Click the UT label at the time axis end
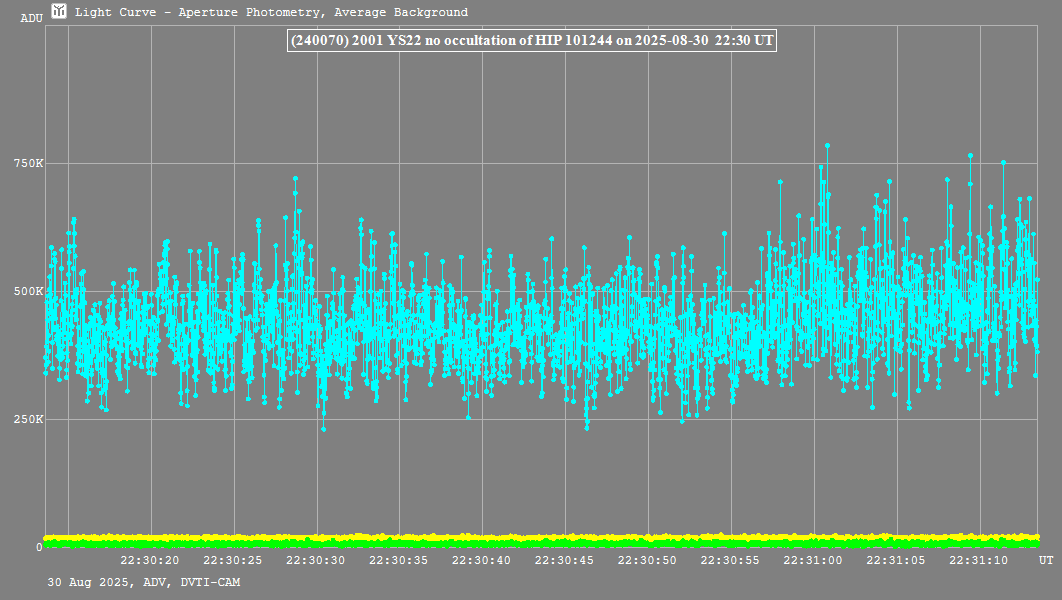Viewport: 1062px width, 600px height. [x=1045, y=560]
